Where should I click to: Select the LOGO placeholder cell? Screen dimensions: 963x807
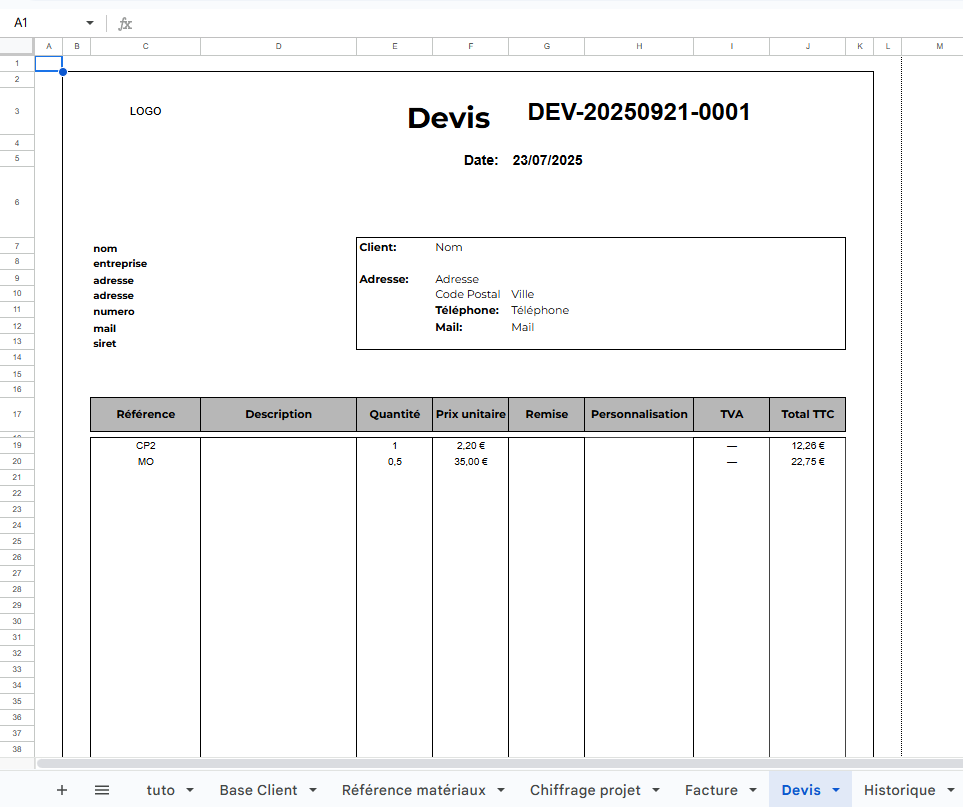coord(146,111)
